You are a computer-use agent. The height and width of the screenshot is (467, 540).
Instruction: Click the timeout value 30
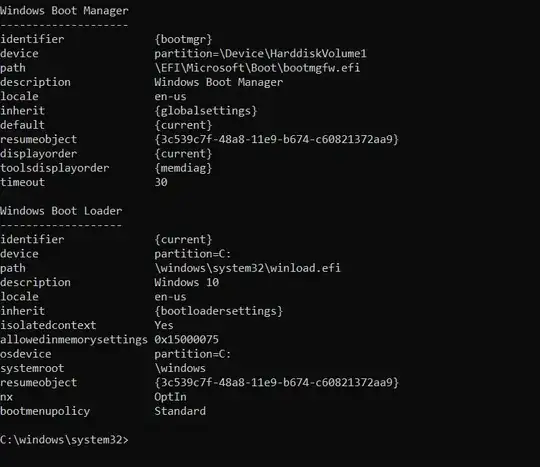[x=161, y=182]
